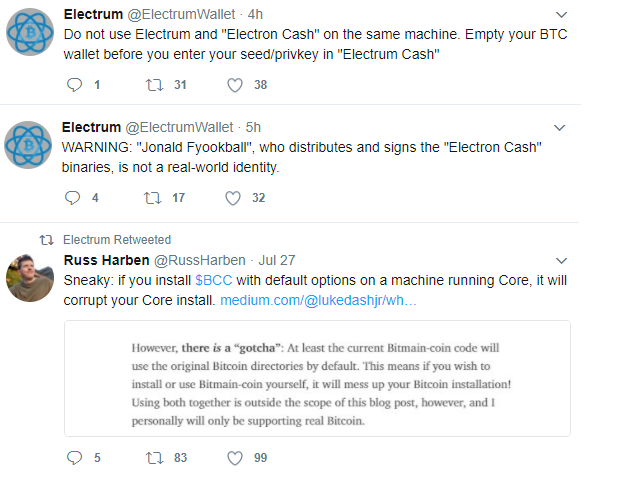Open the $BCC cashtag link

point(213,280)
